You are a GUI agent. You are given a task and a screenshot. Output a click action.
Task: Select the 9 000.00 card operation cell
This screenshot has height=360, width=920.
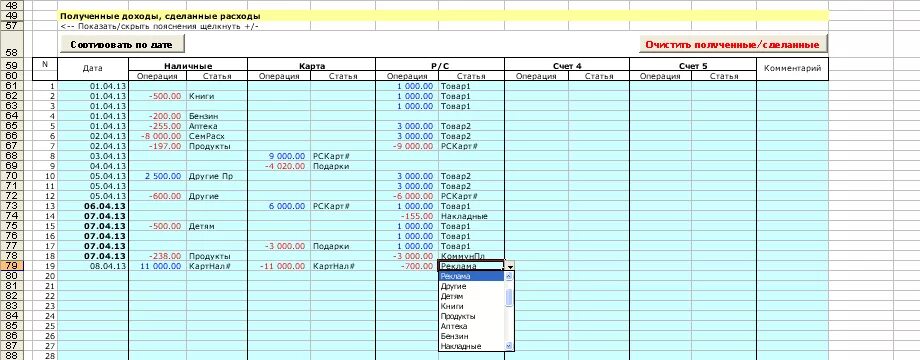tap(279, 156)
